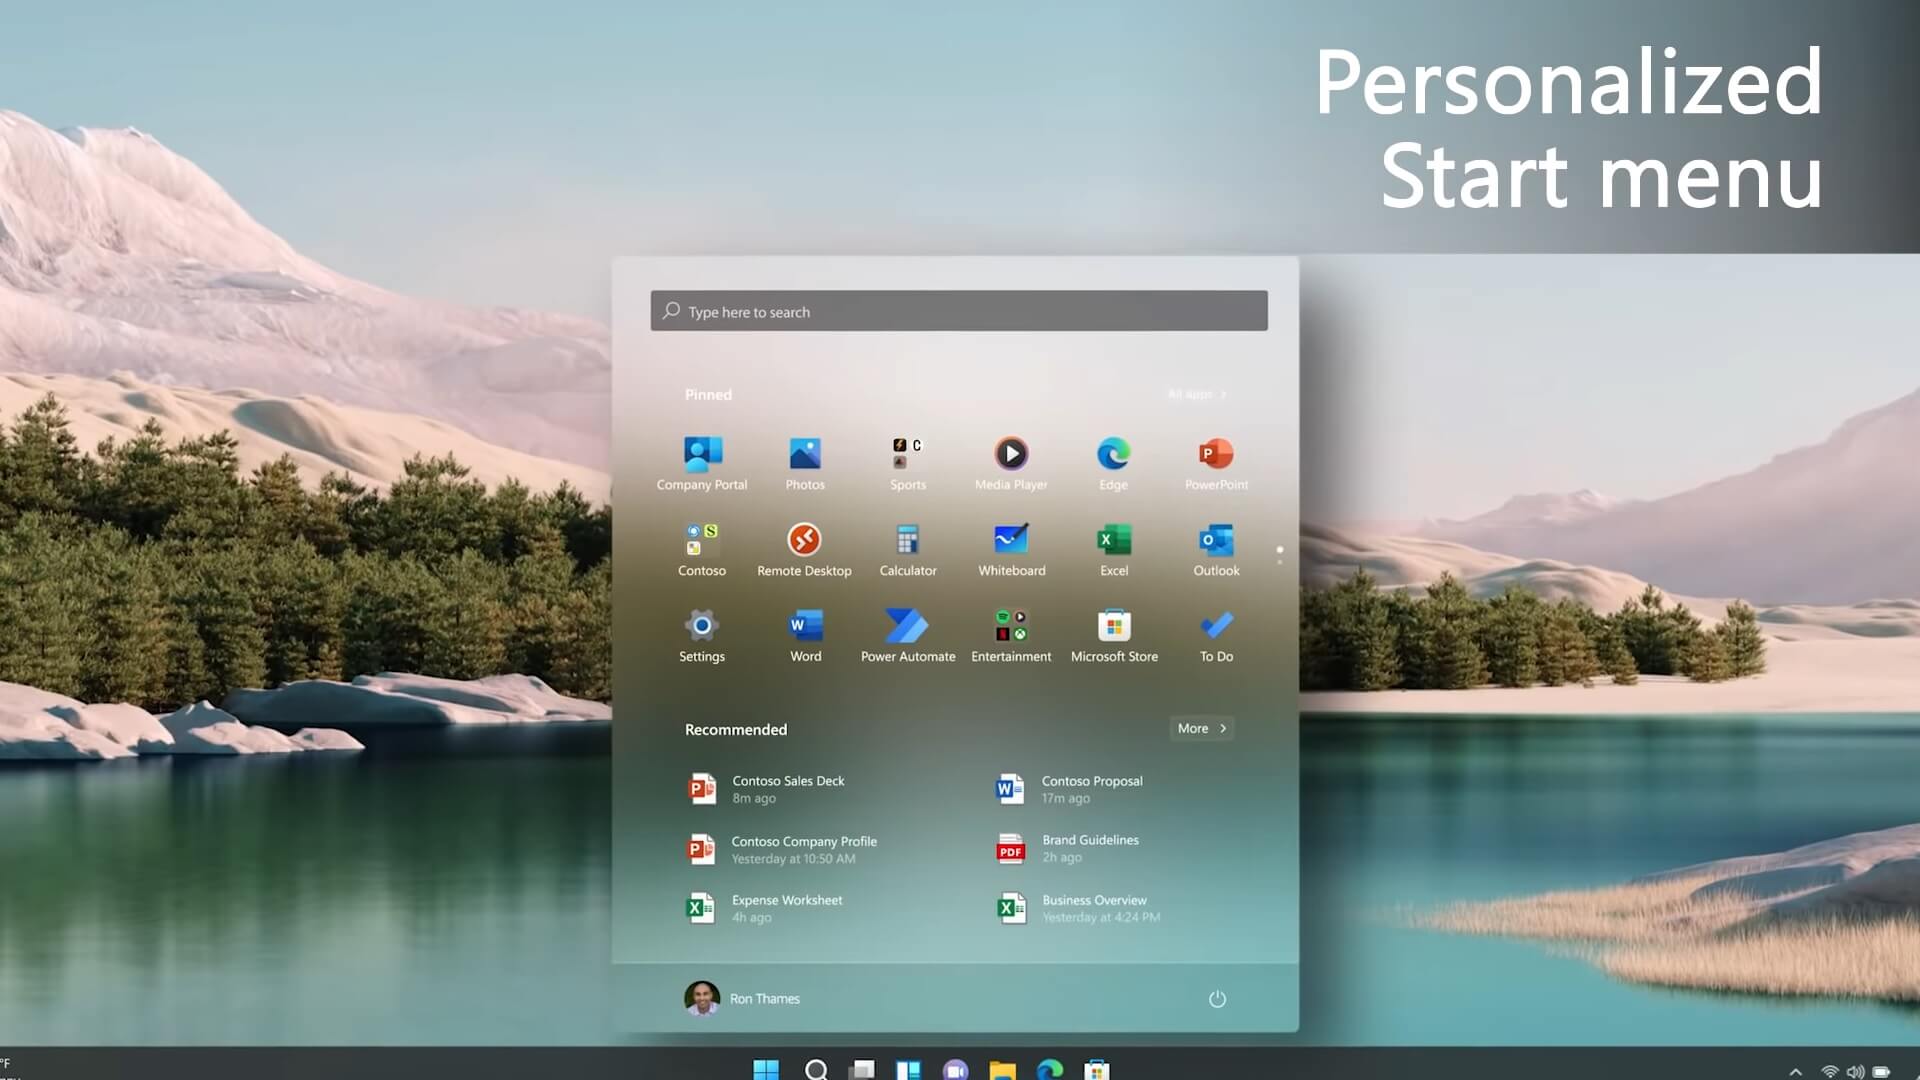Click More recommended files button

click(x=1199, y=728)
